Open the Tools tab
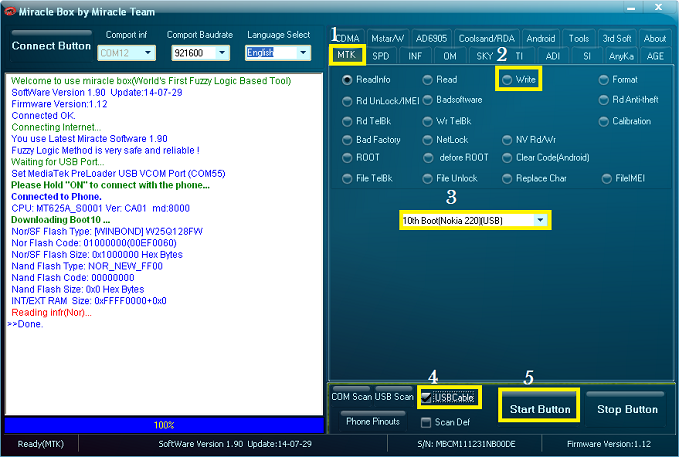 pyautogui.click(x=579, y=39)
